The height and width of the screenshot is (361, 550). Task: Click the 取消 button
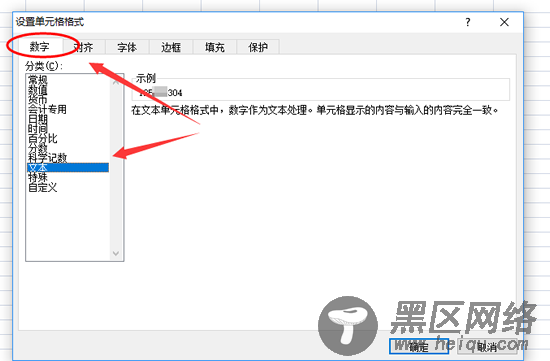click(487, 347)
